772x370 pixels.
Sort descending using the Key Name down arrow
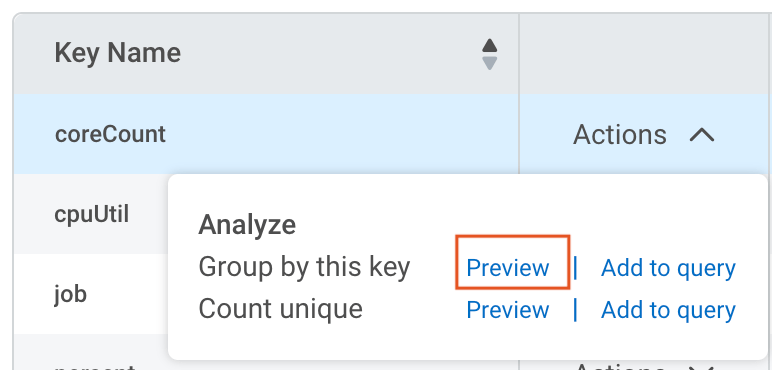coord(489,63)
